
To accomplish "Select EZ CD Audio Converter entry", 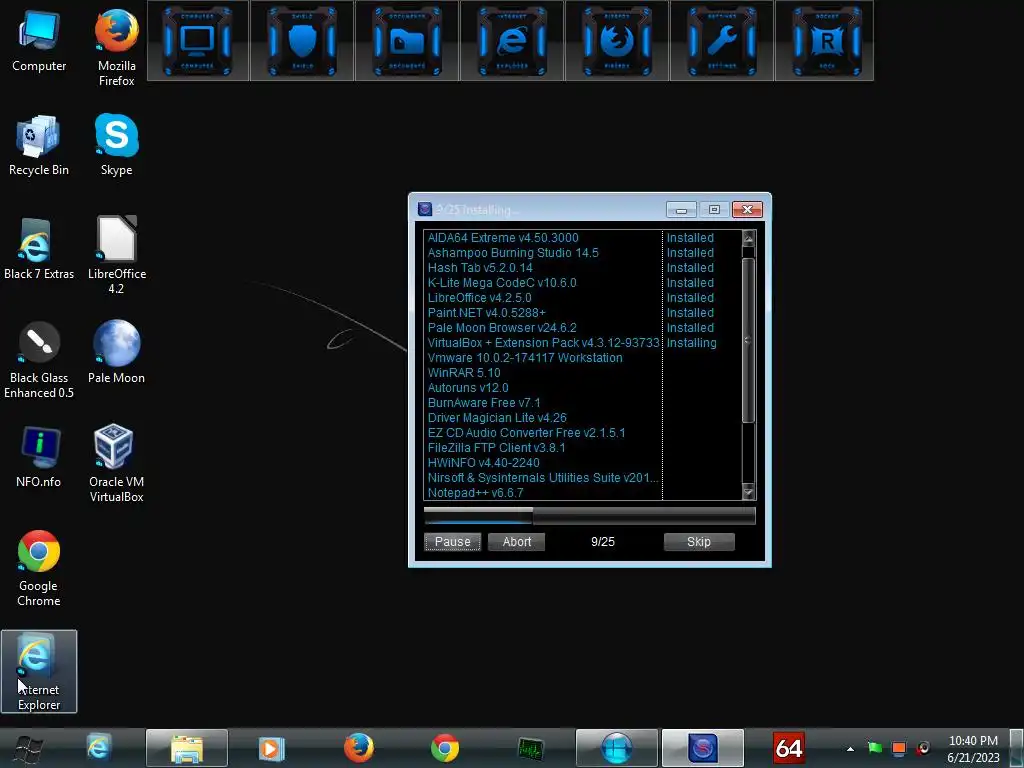I will pyautogui.click(x=526, y=433).
